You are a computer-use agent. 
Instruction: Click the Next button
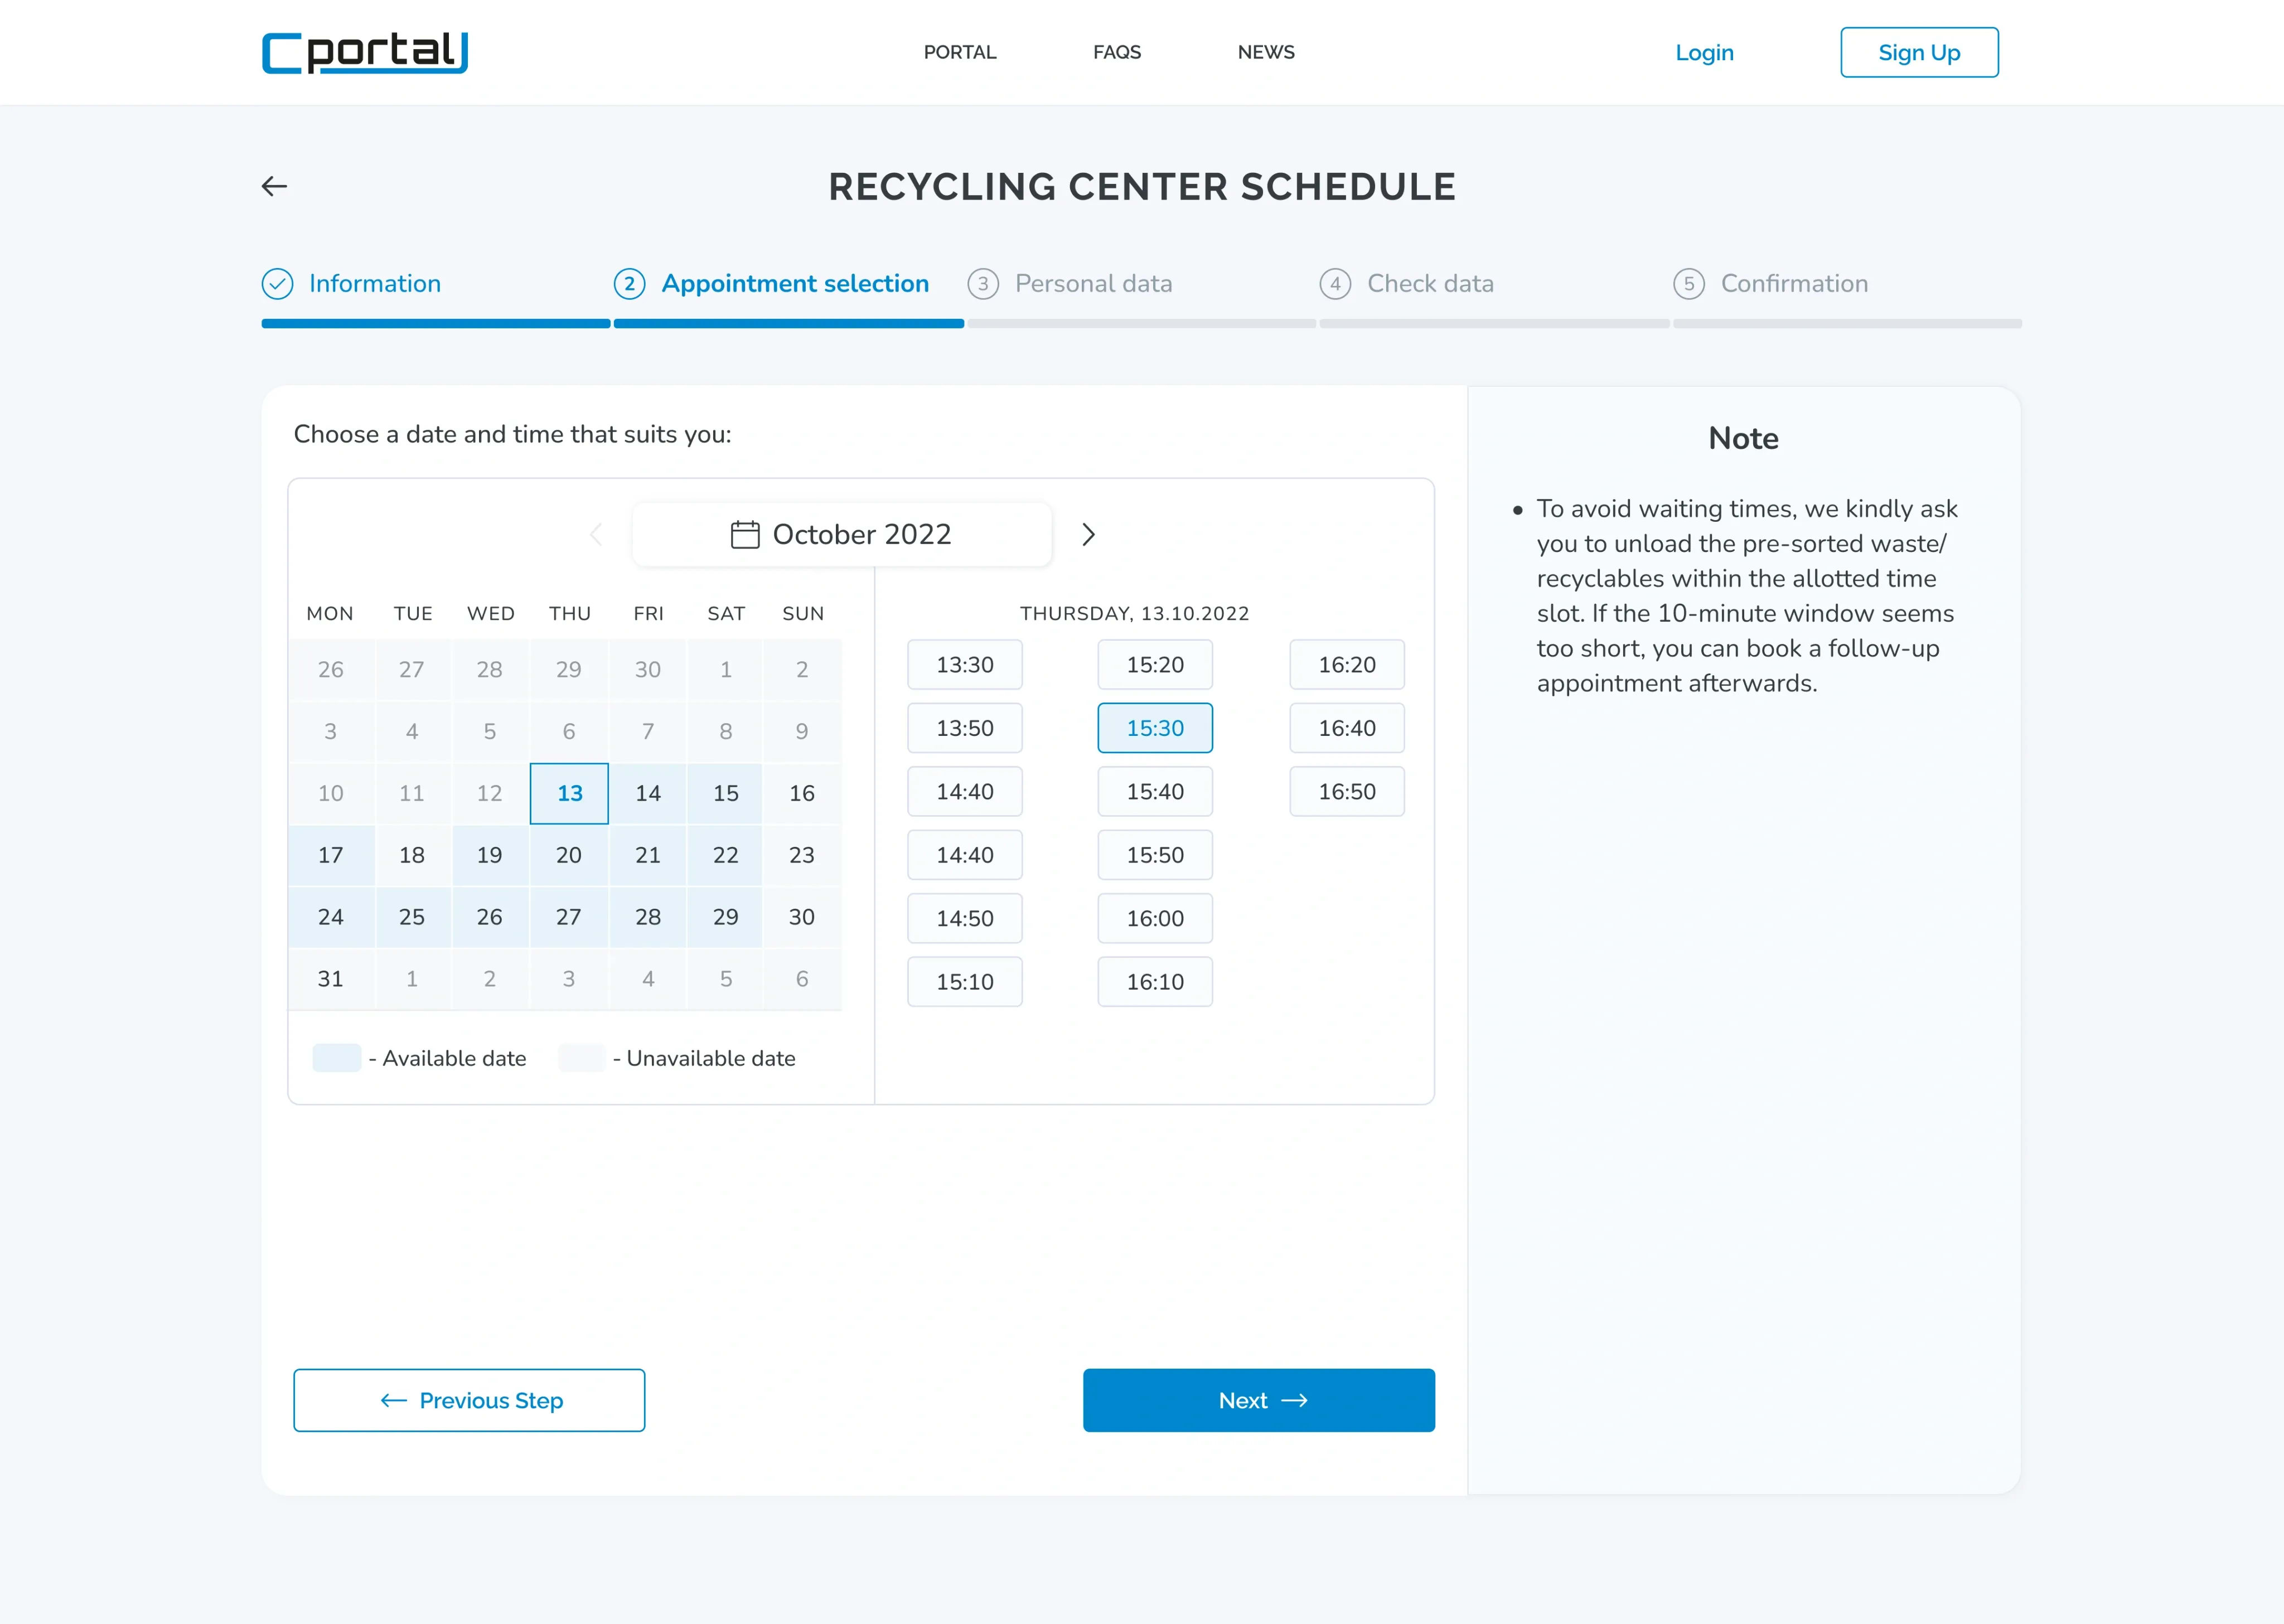[x=1258, y=1400]
